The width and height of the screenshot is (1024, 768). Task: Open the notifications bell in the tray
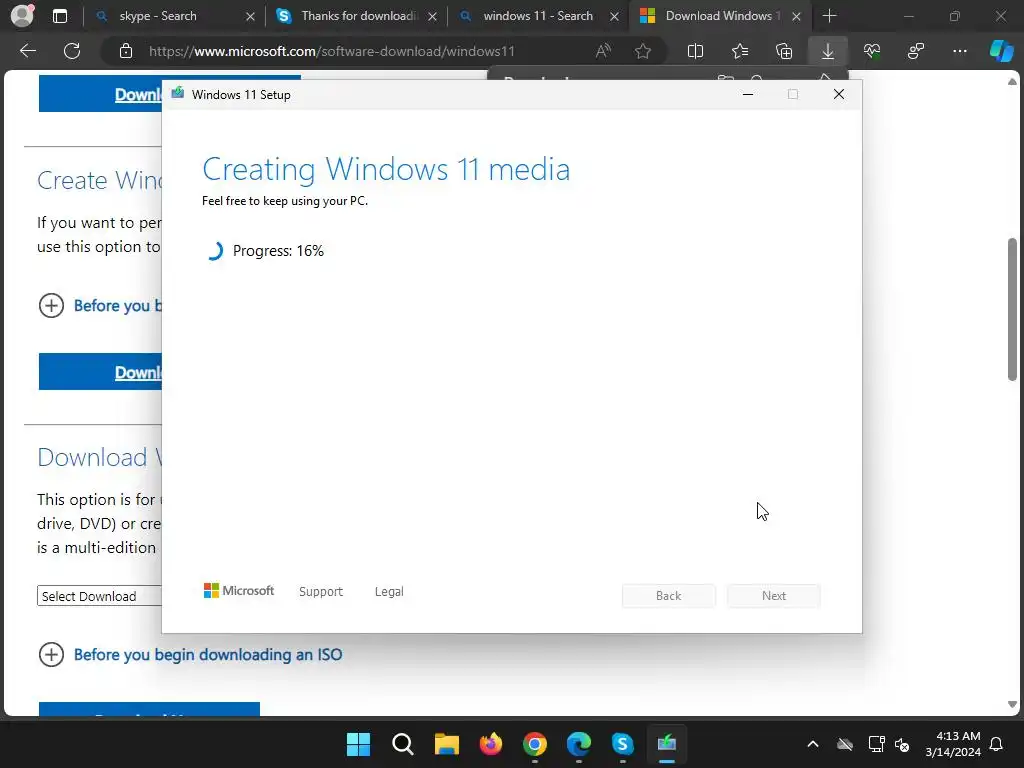coord(996,744)
